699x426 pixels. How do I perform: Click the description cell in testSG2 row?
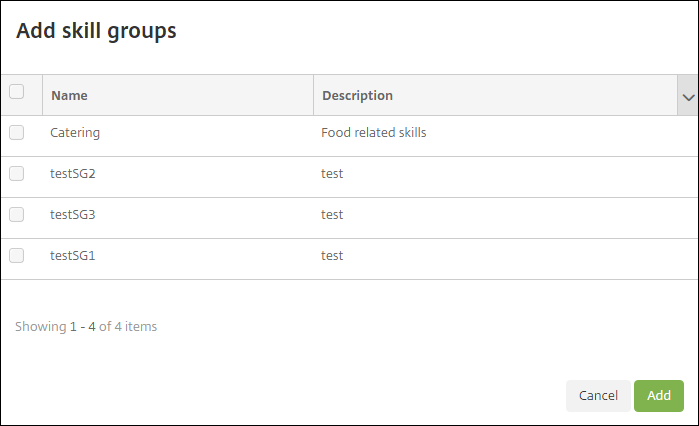pos(332,173)
